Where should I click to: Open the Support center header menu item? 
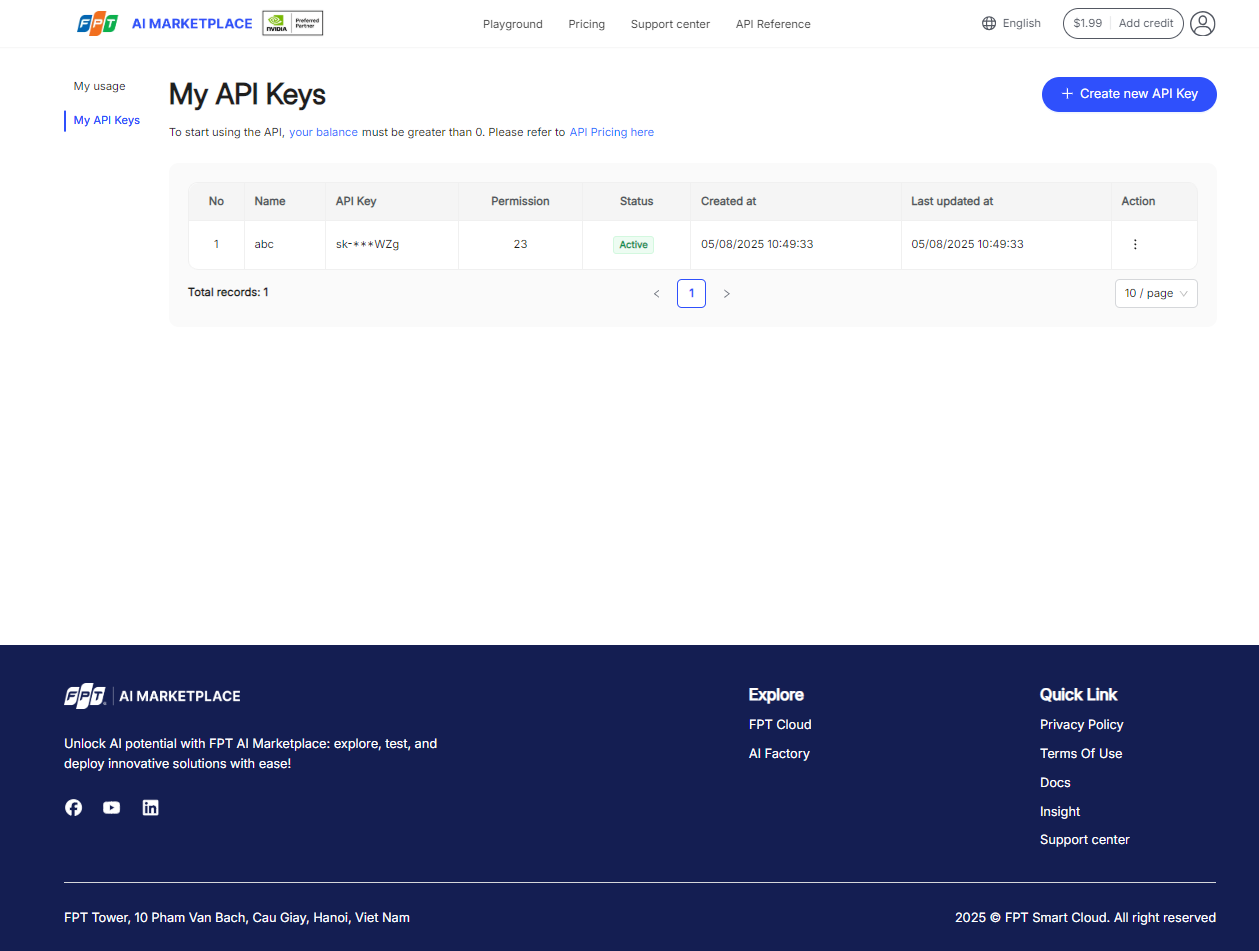(x=670, y=24)
